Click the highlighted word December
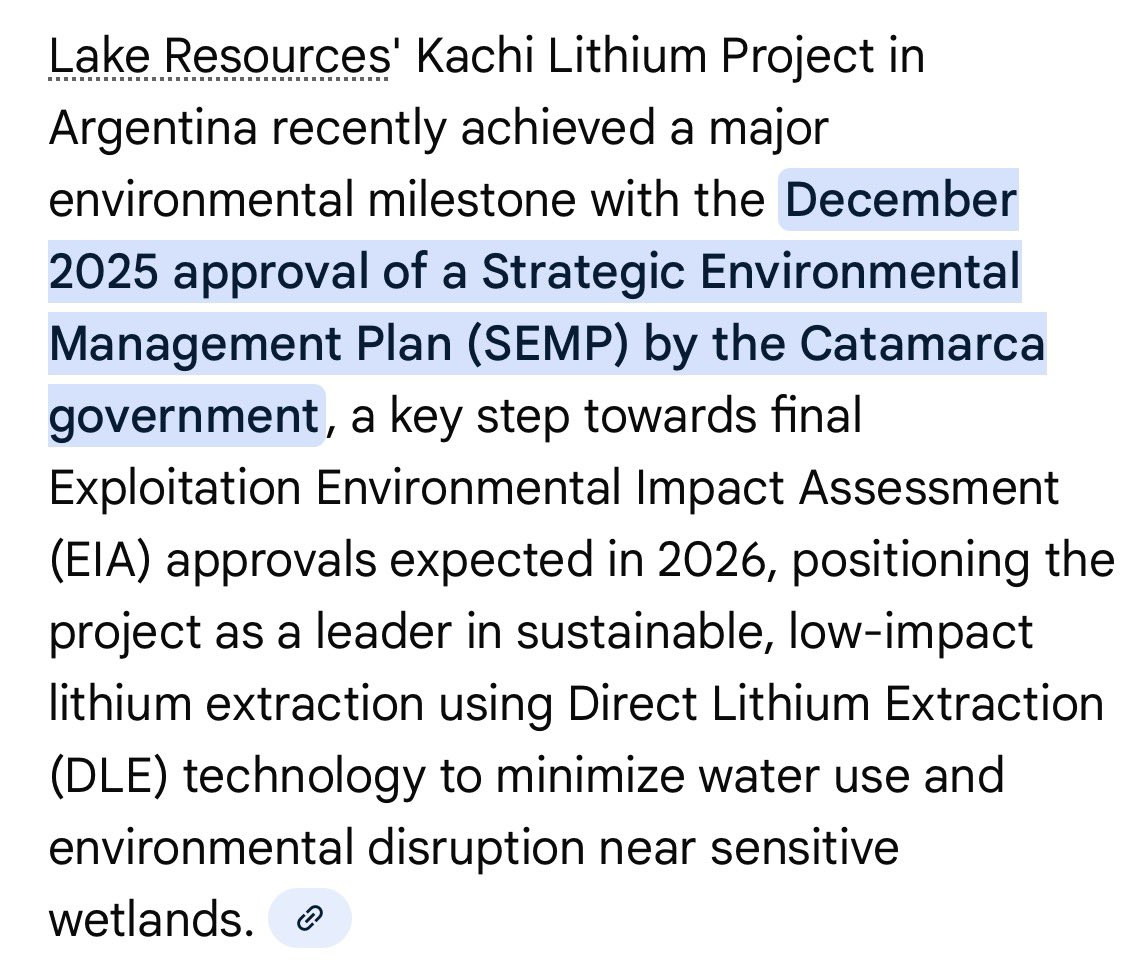 coord(901,200)
